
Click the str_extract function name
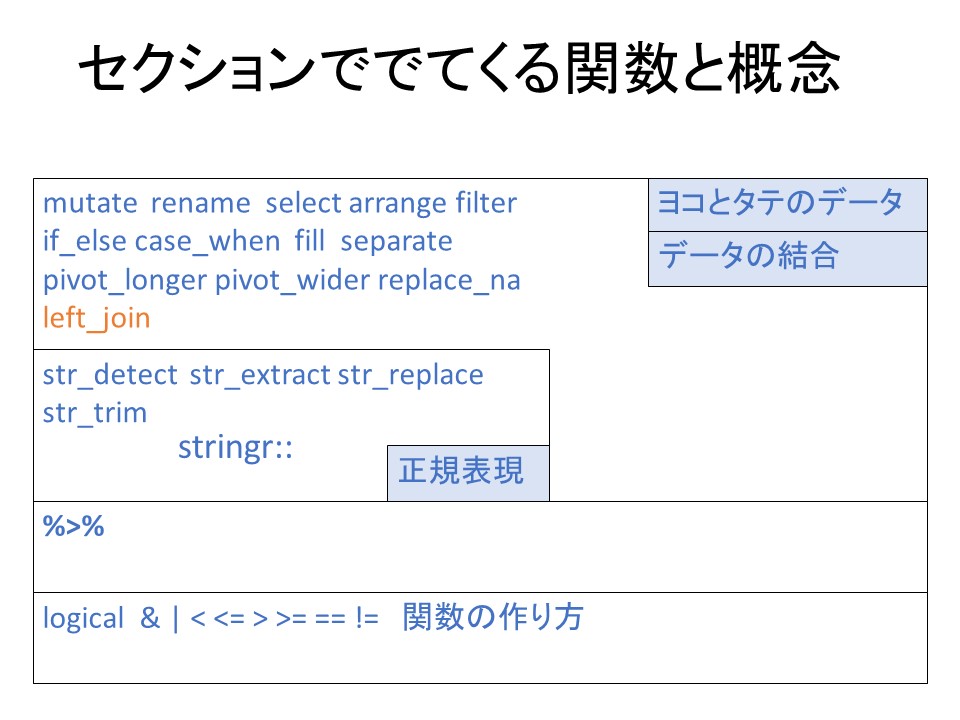tap(259, 375)
